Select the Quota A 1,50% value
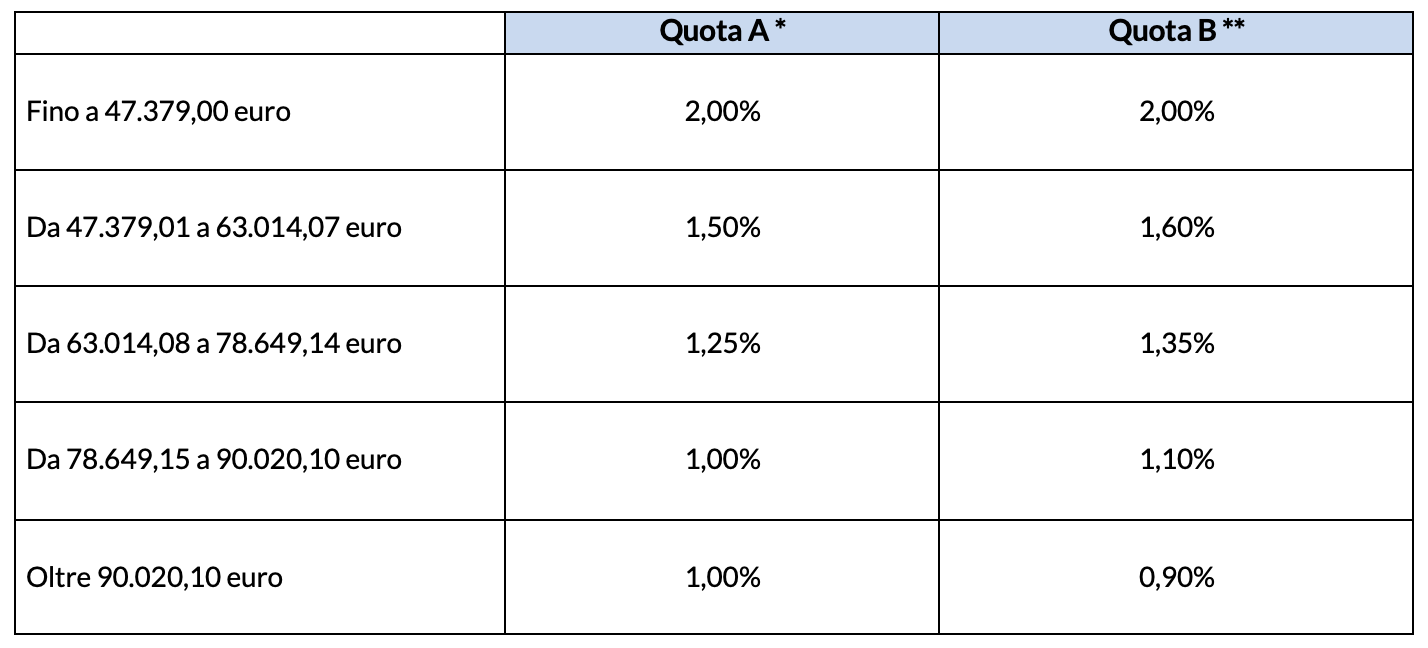The width and height of the screenshot is (1428, 648). pos(723,228)
